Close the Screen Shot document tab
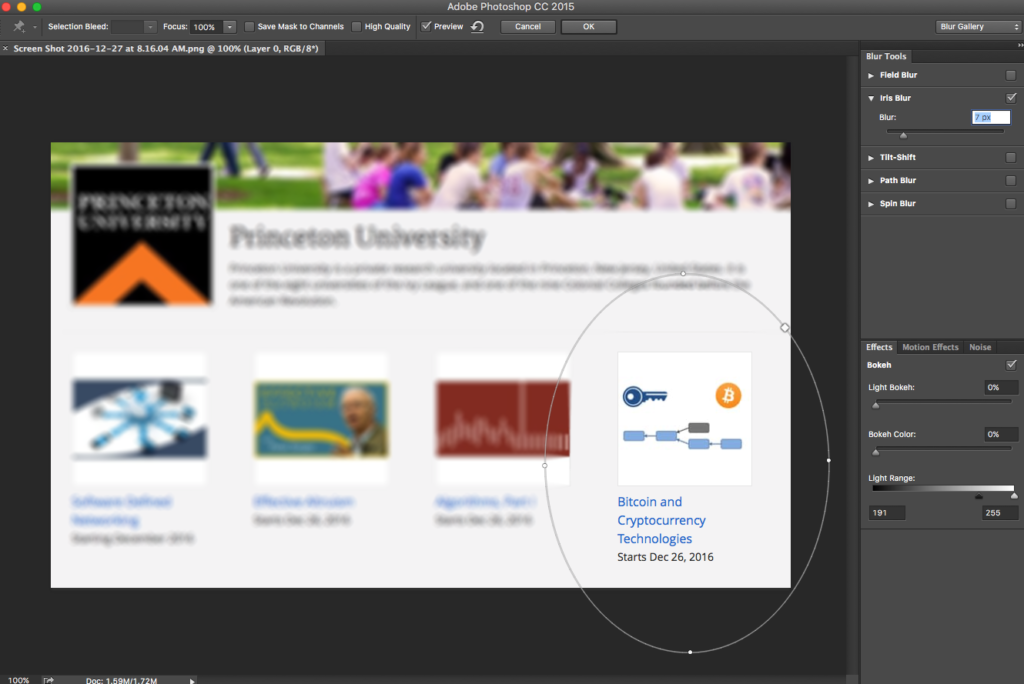This screenshot has height=684, width=1024. click(5, 48)
